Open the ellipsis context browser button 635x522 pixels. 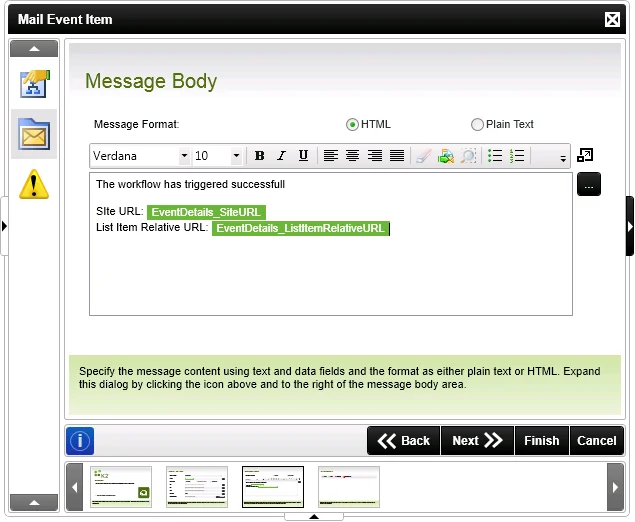589,185
